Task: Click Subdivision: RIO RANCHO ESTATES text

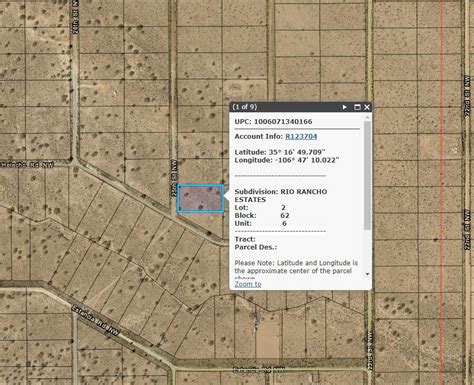Action: 281,196
